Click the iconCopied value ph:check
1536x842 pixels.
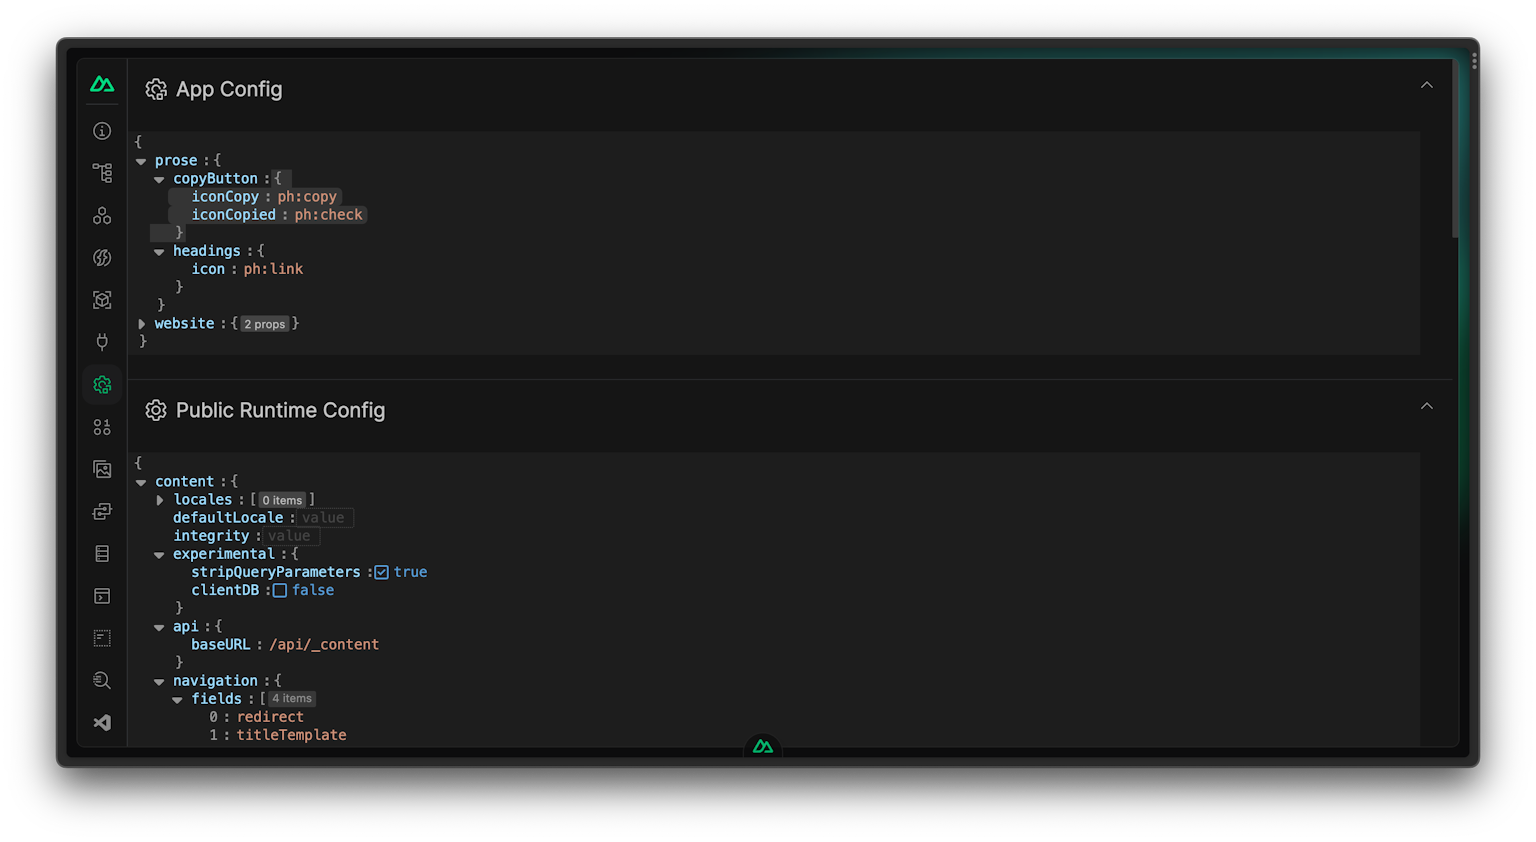(x=329, y=215)
